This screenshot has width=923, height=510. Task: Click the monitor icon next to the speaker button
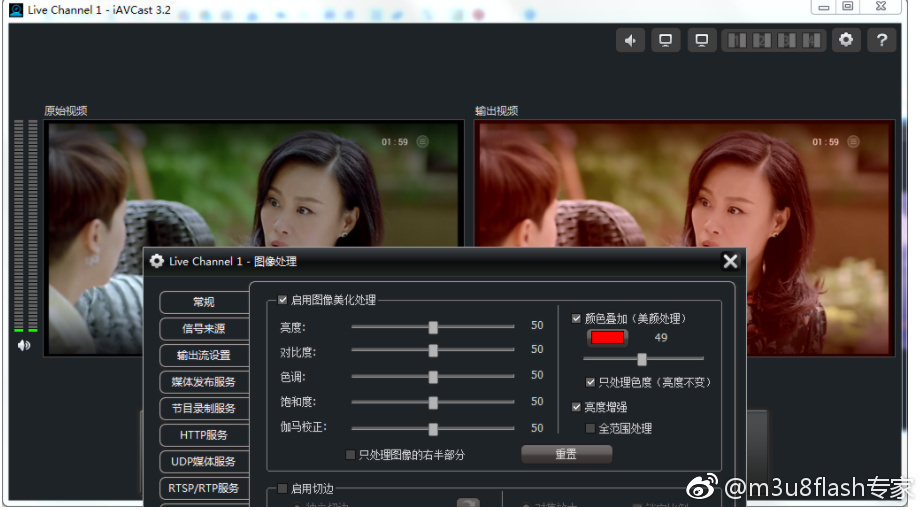666,40
